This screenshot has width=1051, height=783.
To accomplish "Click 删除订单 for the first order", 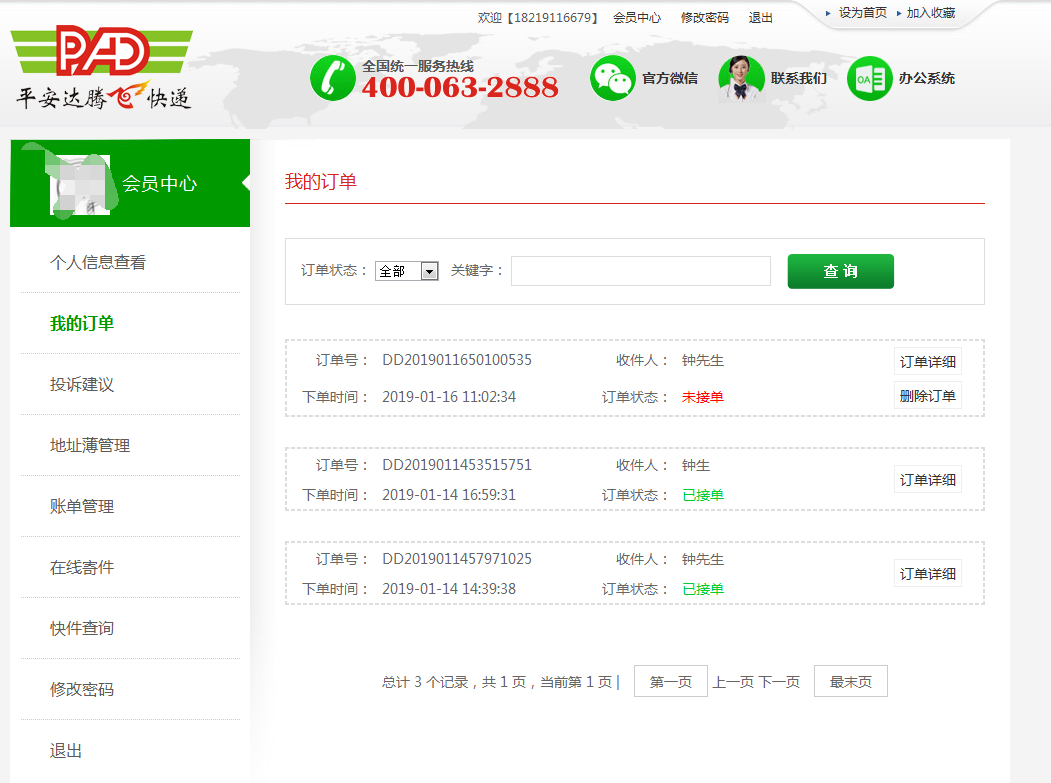I will point(927,395).
